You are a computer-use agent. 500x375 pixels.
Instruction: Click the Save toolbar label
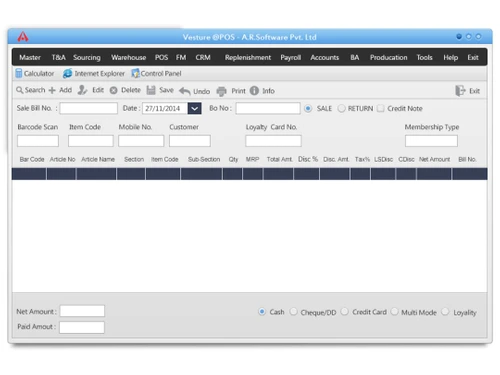(x=166, y=90)
